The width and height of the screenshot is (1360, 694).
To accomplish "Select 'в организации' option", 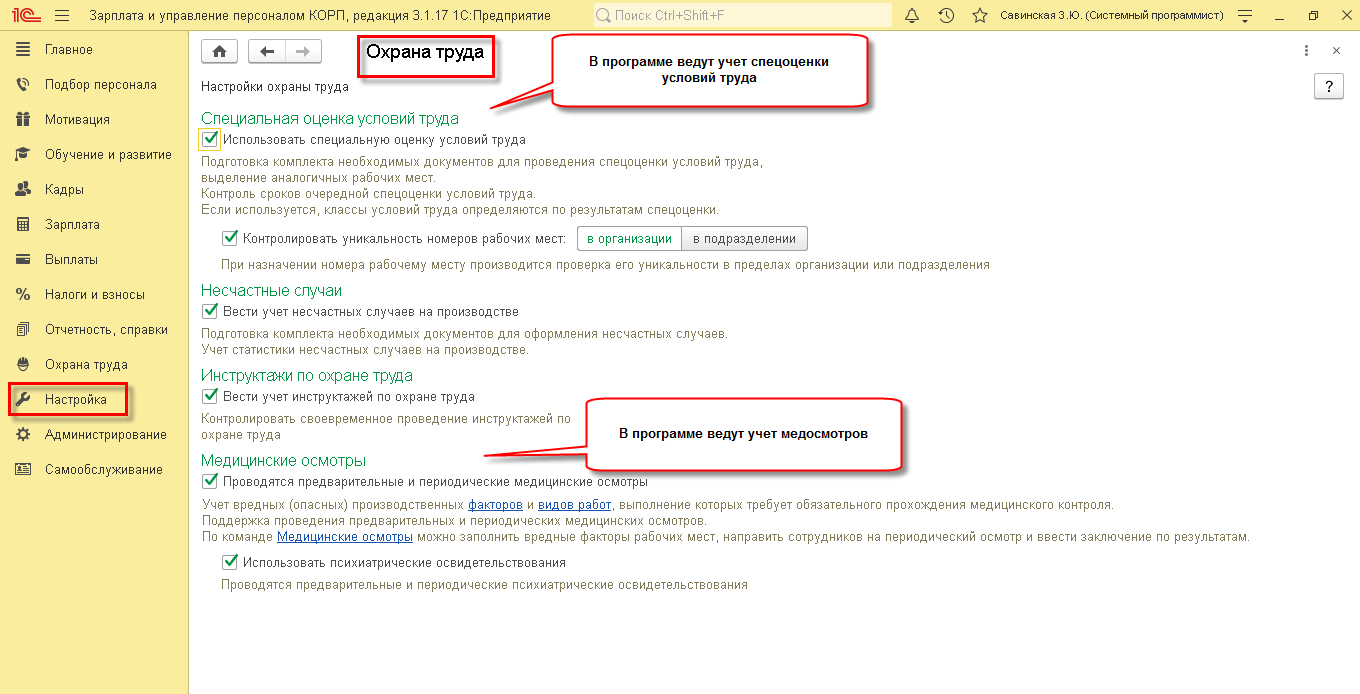I will (x=629, y=239).
